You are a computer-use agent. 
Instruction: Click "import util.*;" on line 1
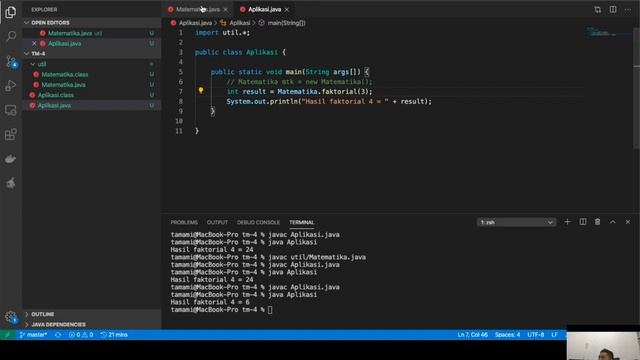[222, 33]
